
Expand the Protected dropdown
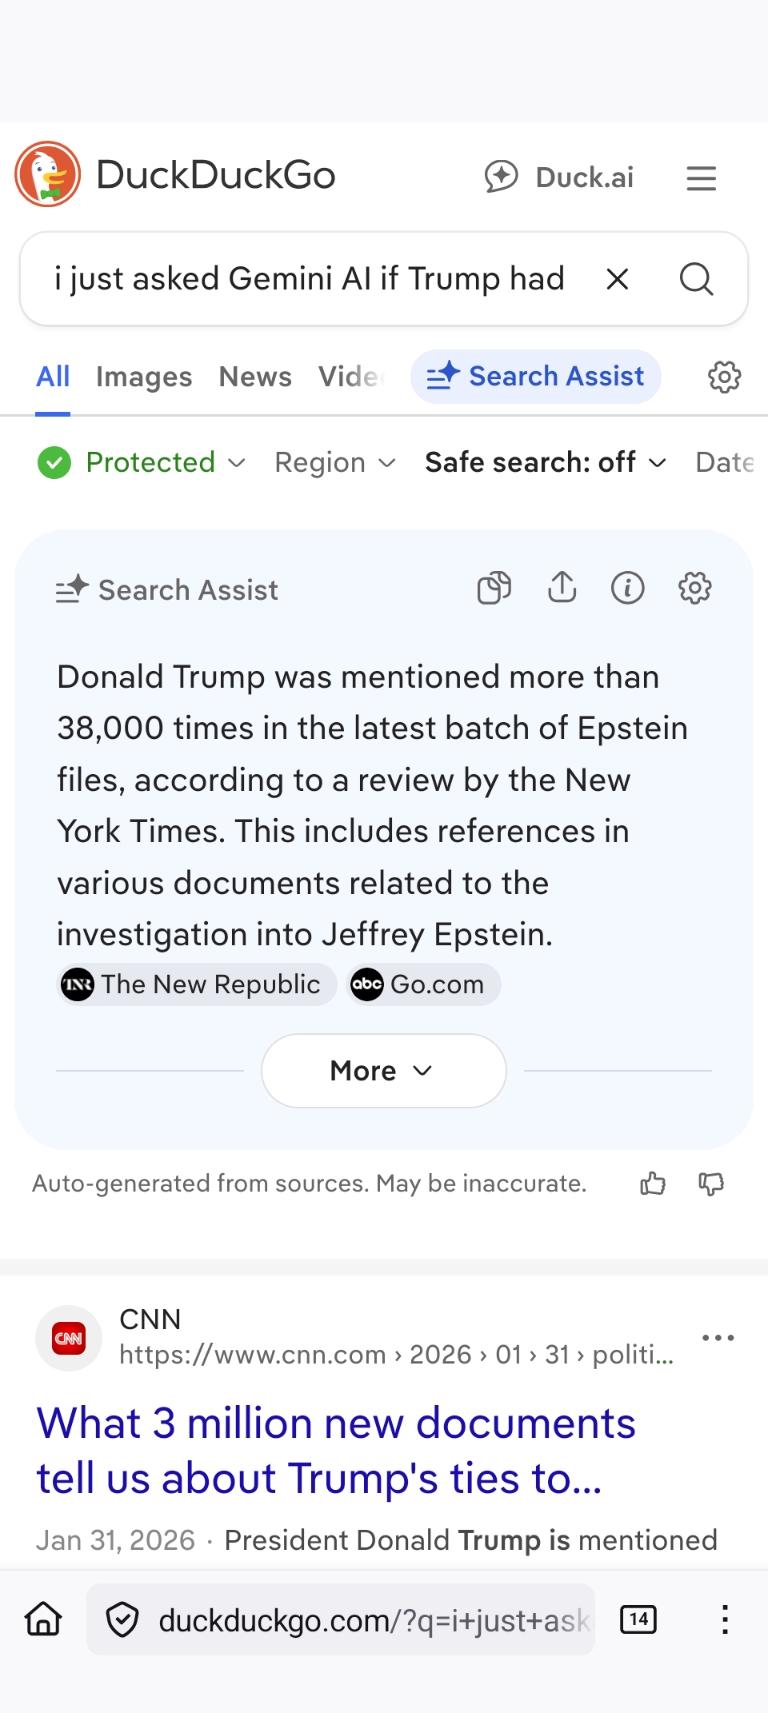coord(141,462)
